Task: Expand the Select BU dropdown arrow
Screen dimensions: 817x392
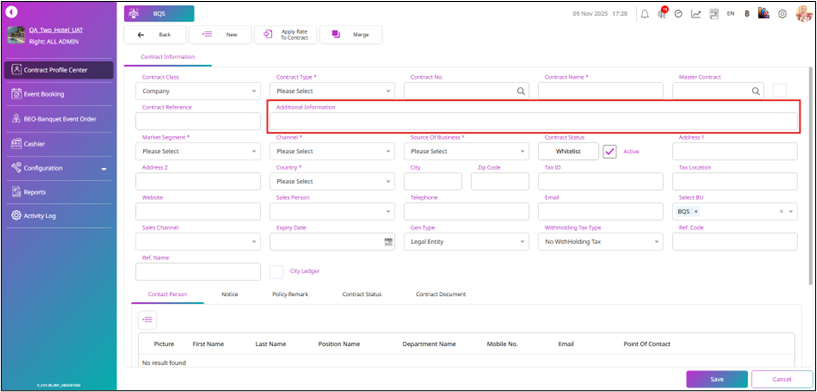Action: click(x=791, y=212)
